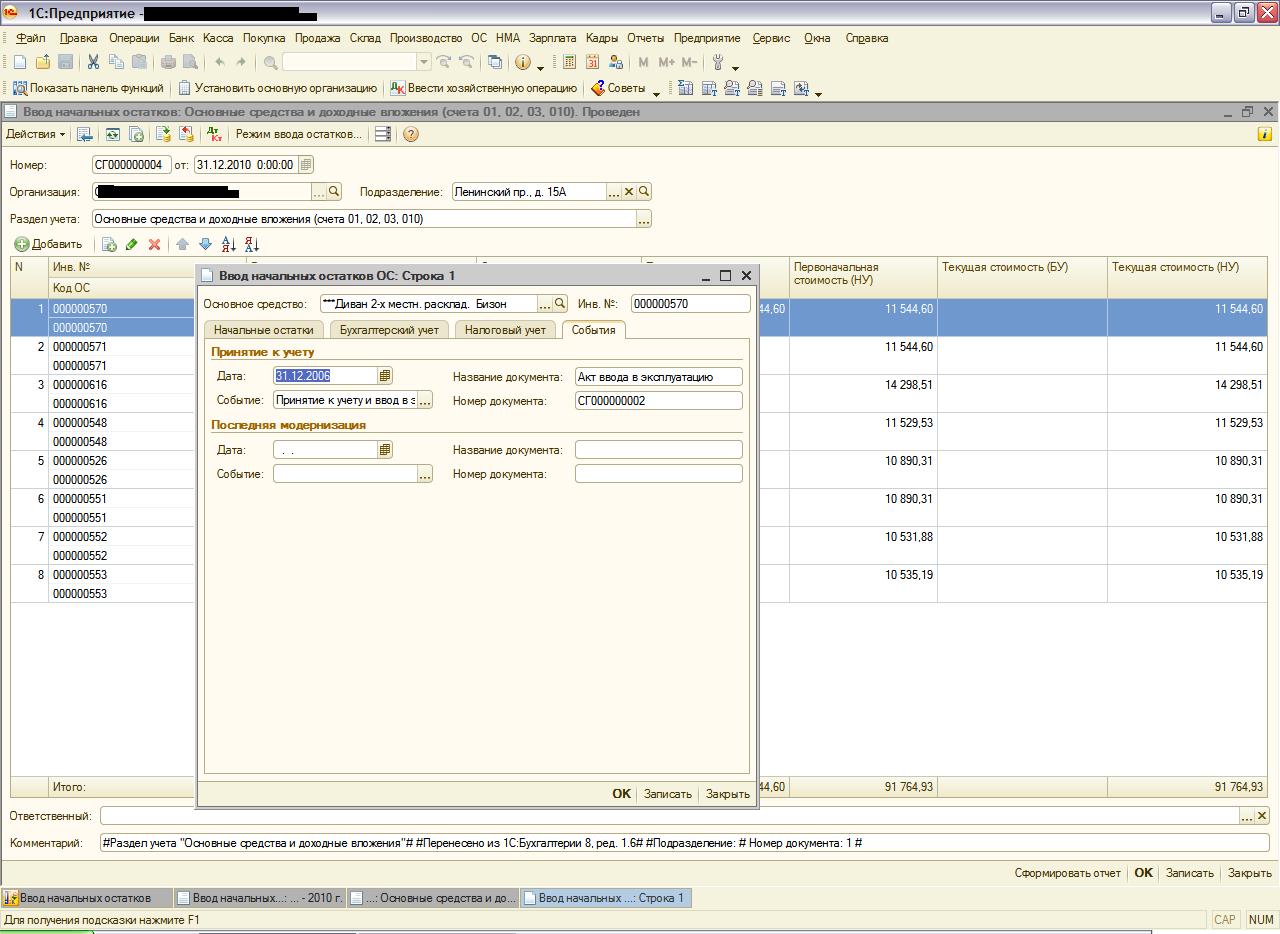Switch to the Налоговый учет tab
Screen dimensions: 1280x934
pos(505,330)
